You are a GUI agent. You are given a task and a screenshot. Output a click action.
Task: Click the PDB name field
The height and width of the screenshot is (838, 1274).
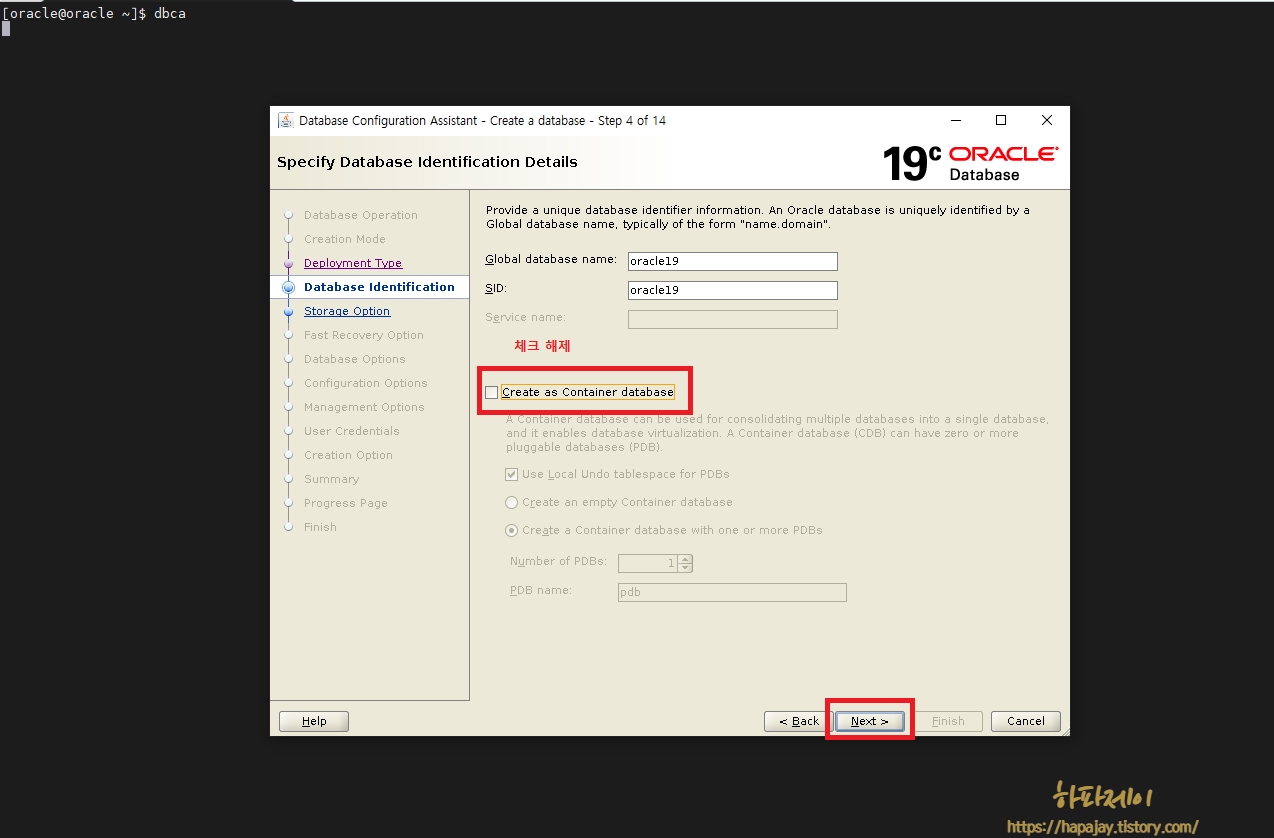click(733, 592)
